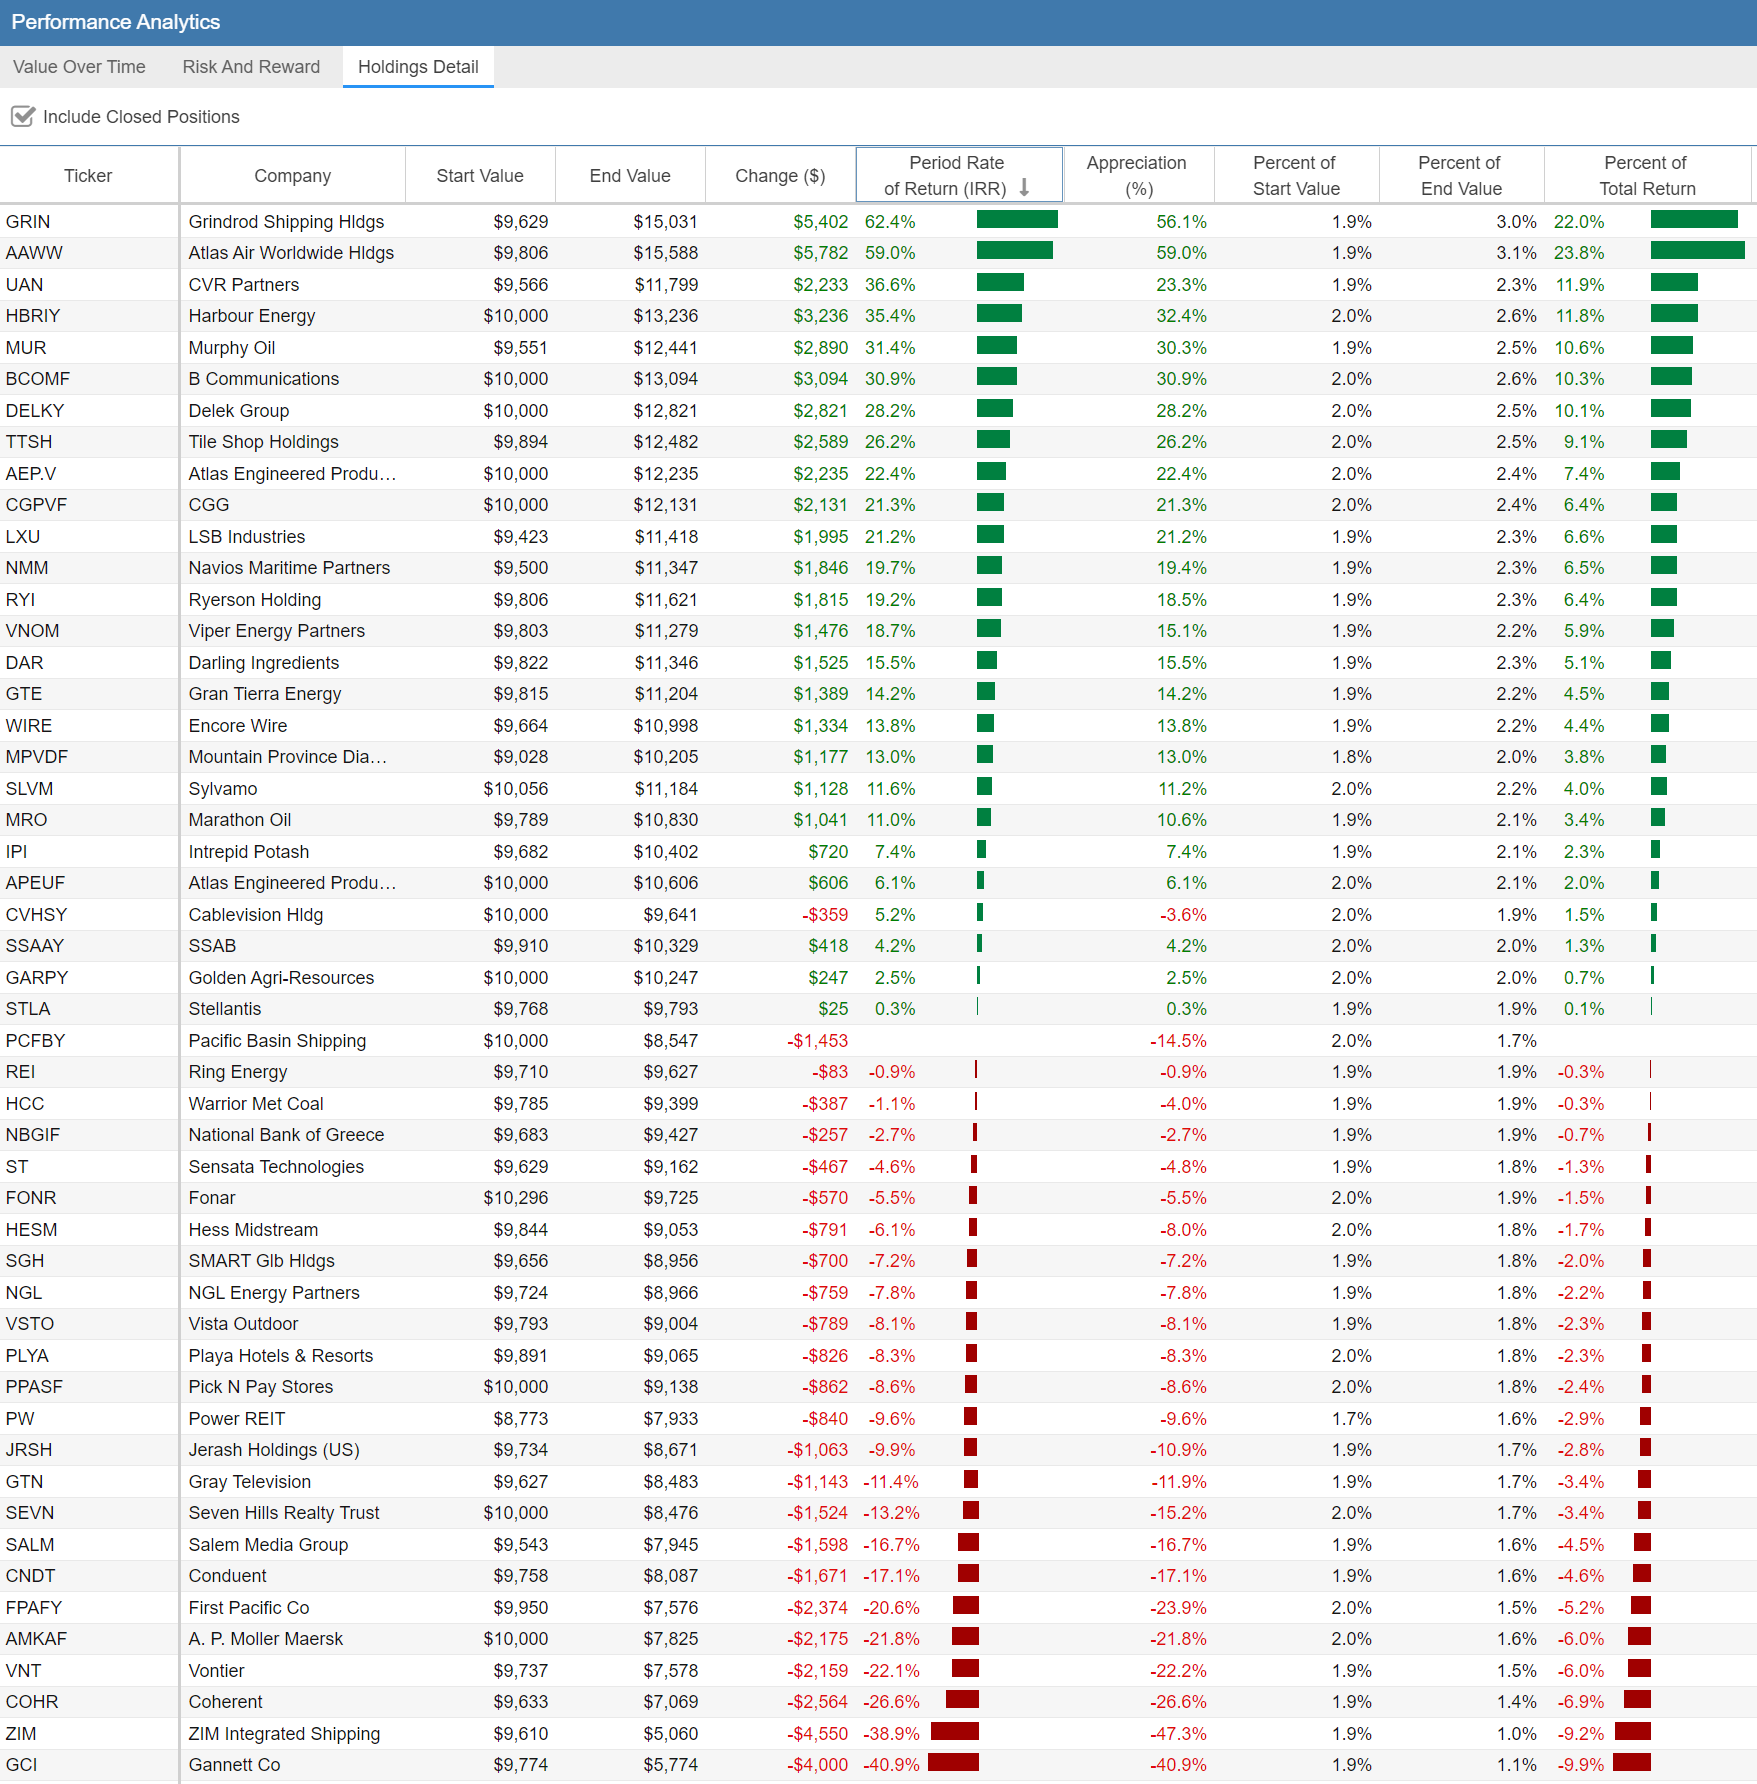Click Jerash Holdings (US) company name

click(274, 1450)
